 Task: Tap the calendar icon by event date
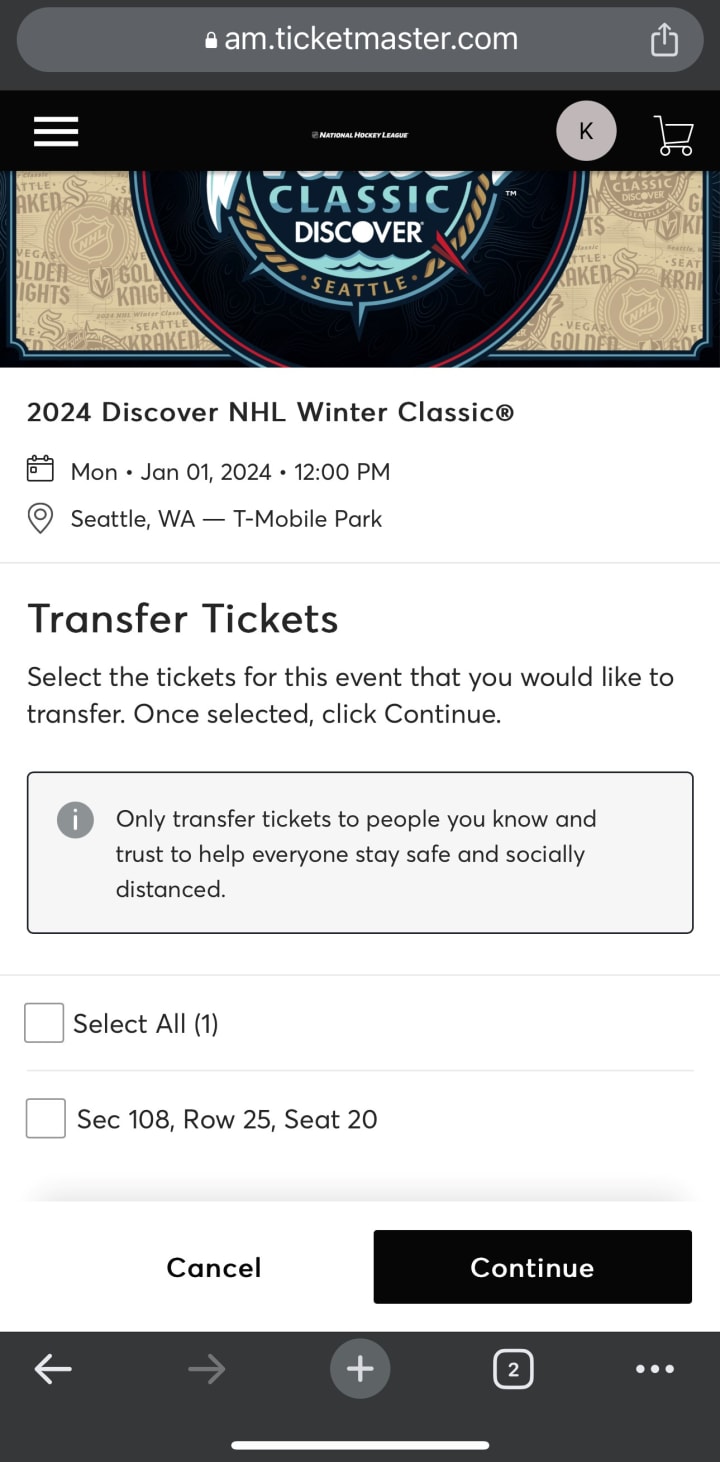point(40,470)
